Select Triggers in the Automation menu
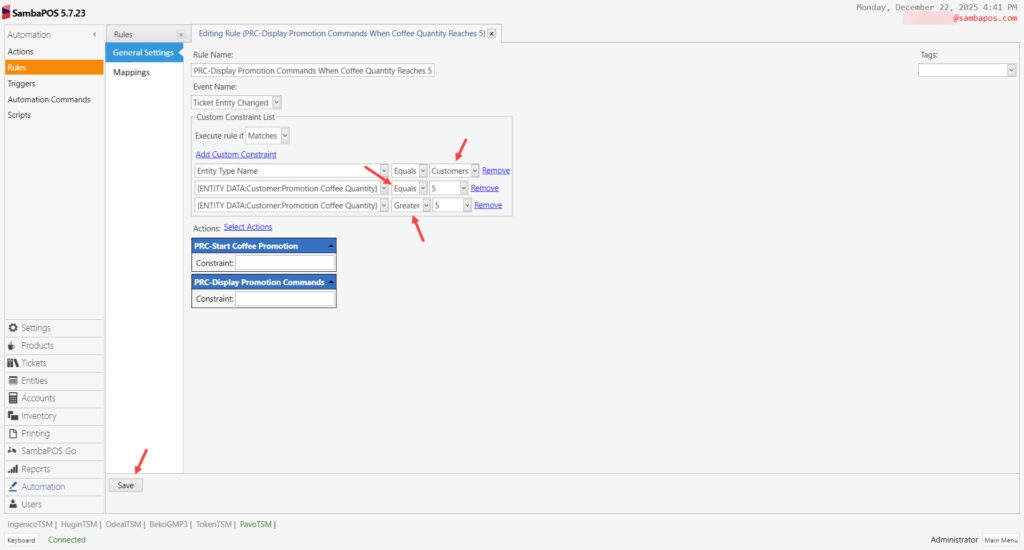The height and width of the screenshot is (550, 1024). click(21, 83)
